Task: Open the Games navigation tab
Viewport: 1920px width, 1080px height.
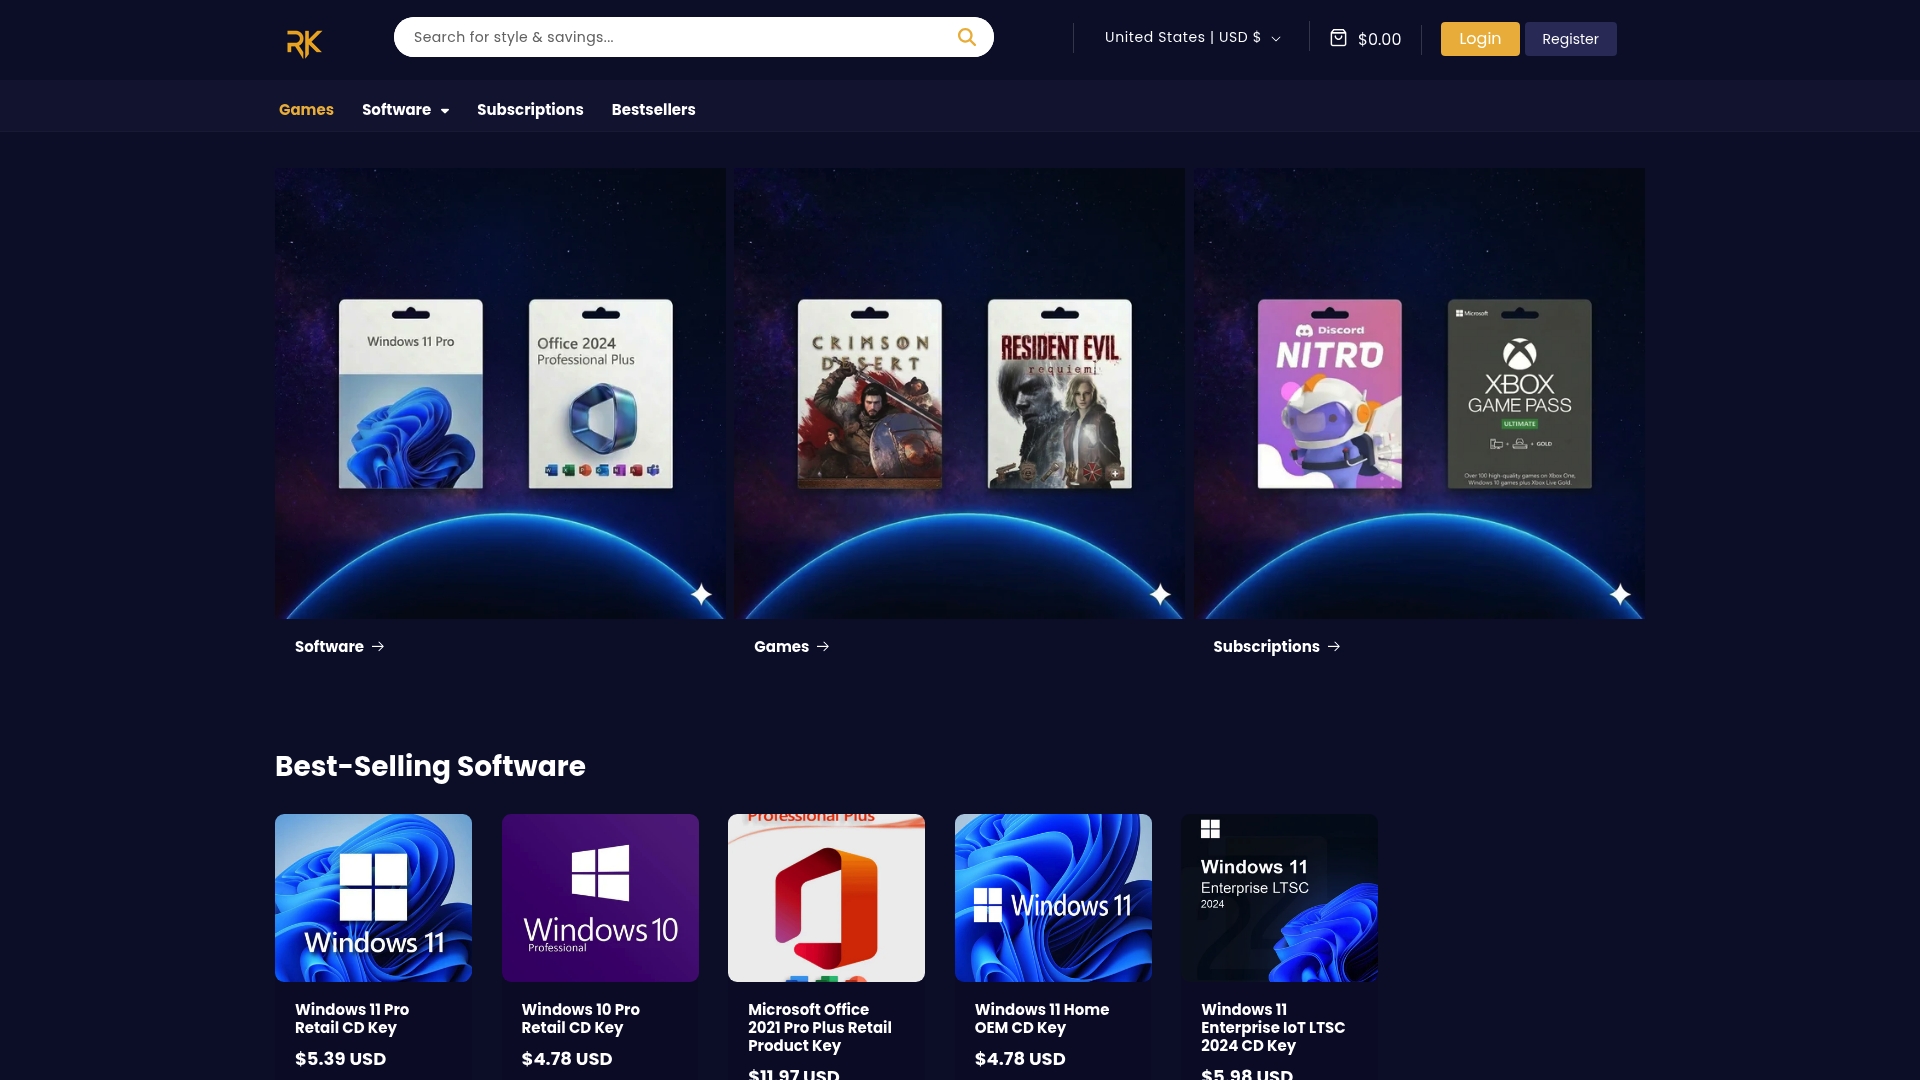Action: (x=306, y=110)
